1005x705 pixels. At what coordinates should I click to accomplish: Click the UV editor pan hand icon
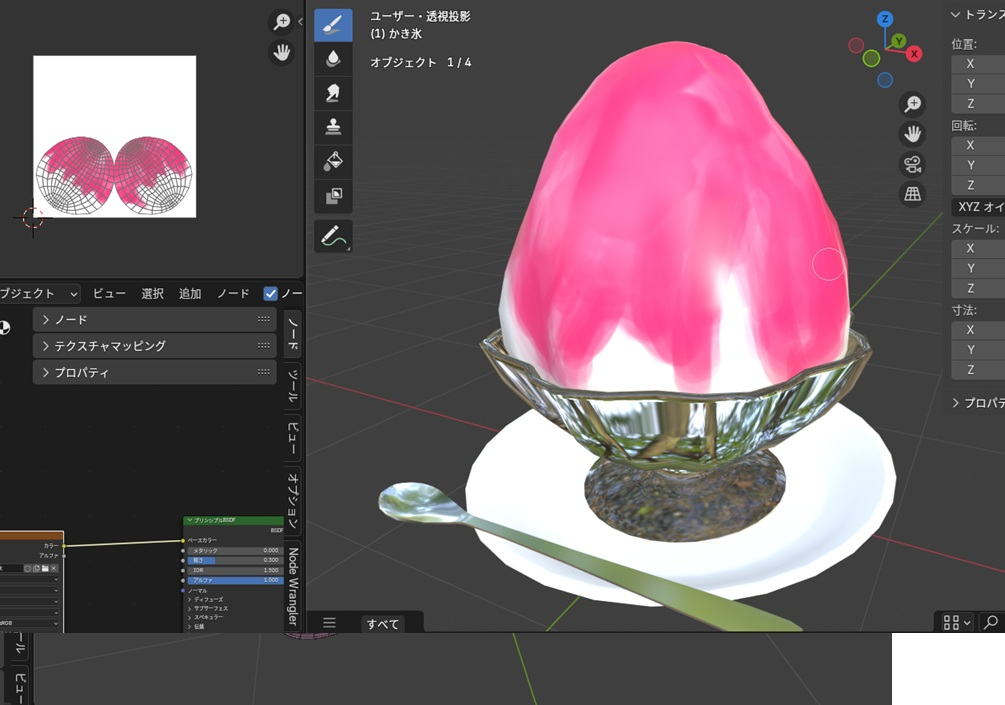coord(281,52)
